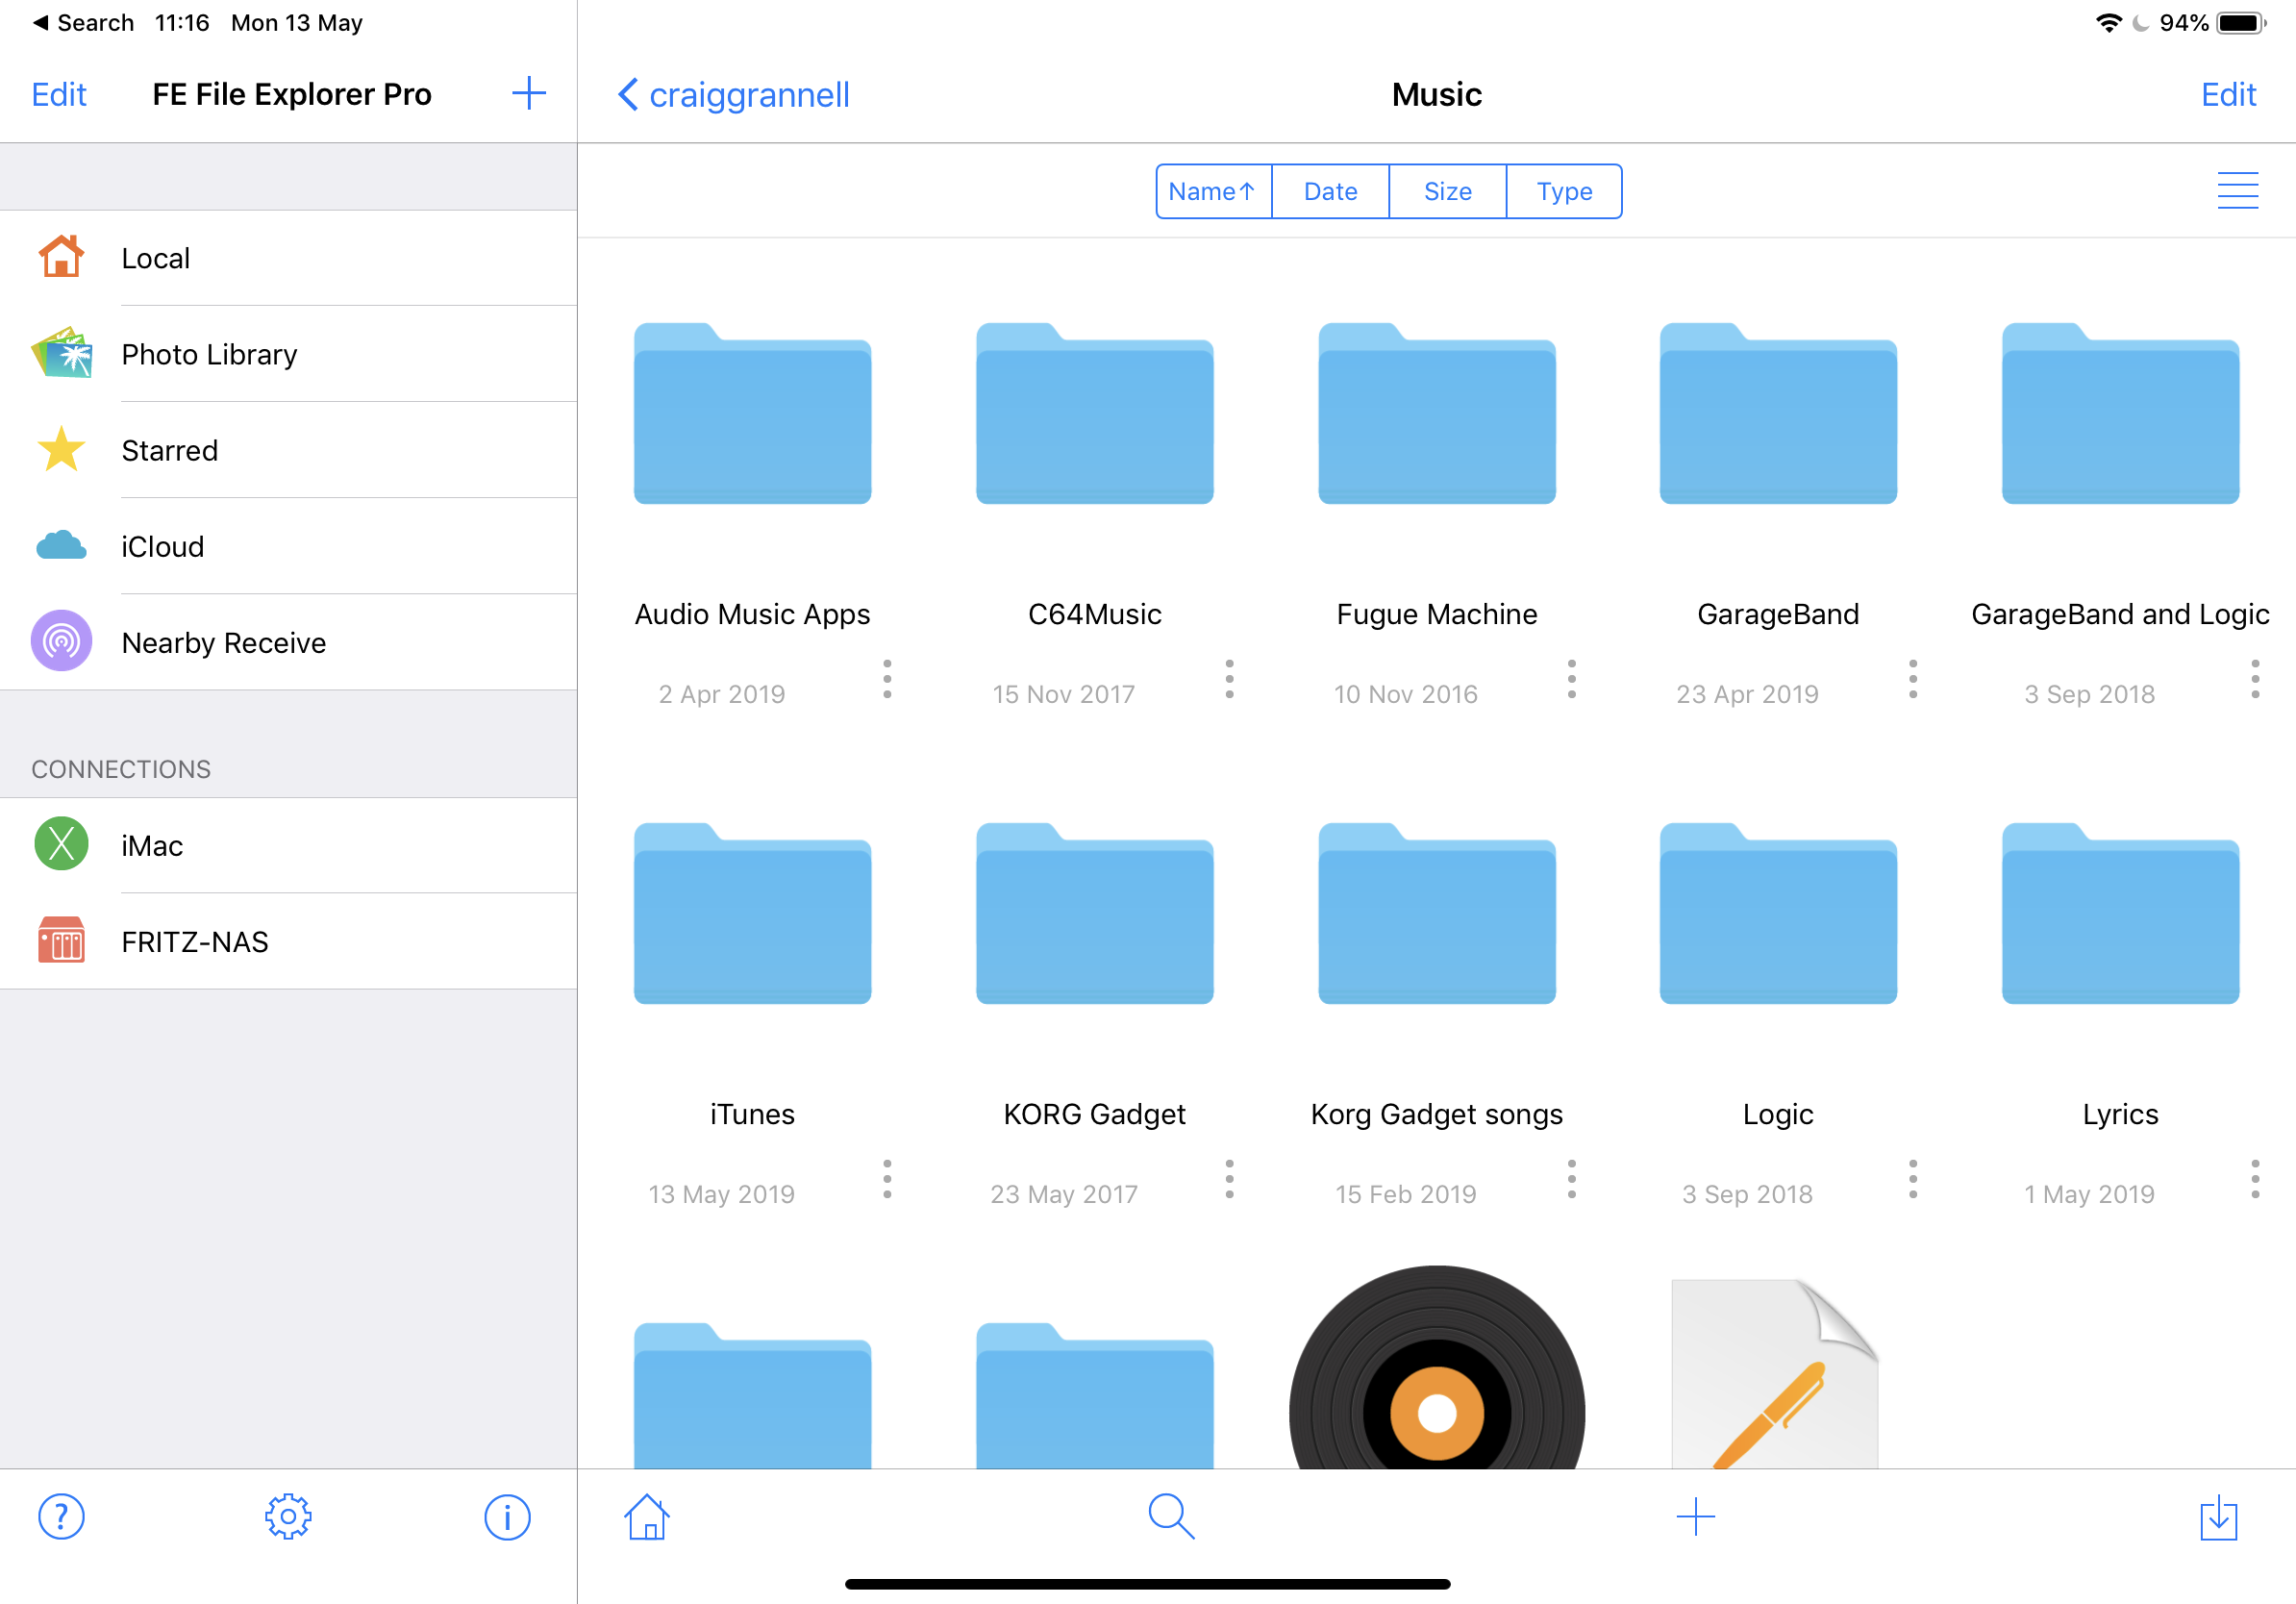2296x1604 pixels.
Task: Sort files by Date
Action: pos(1330,191)
